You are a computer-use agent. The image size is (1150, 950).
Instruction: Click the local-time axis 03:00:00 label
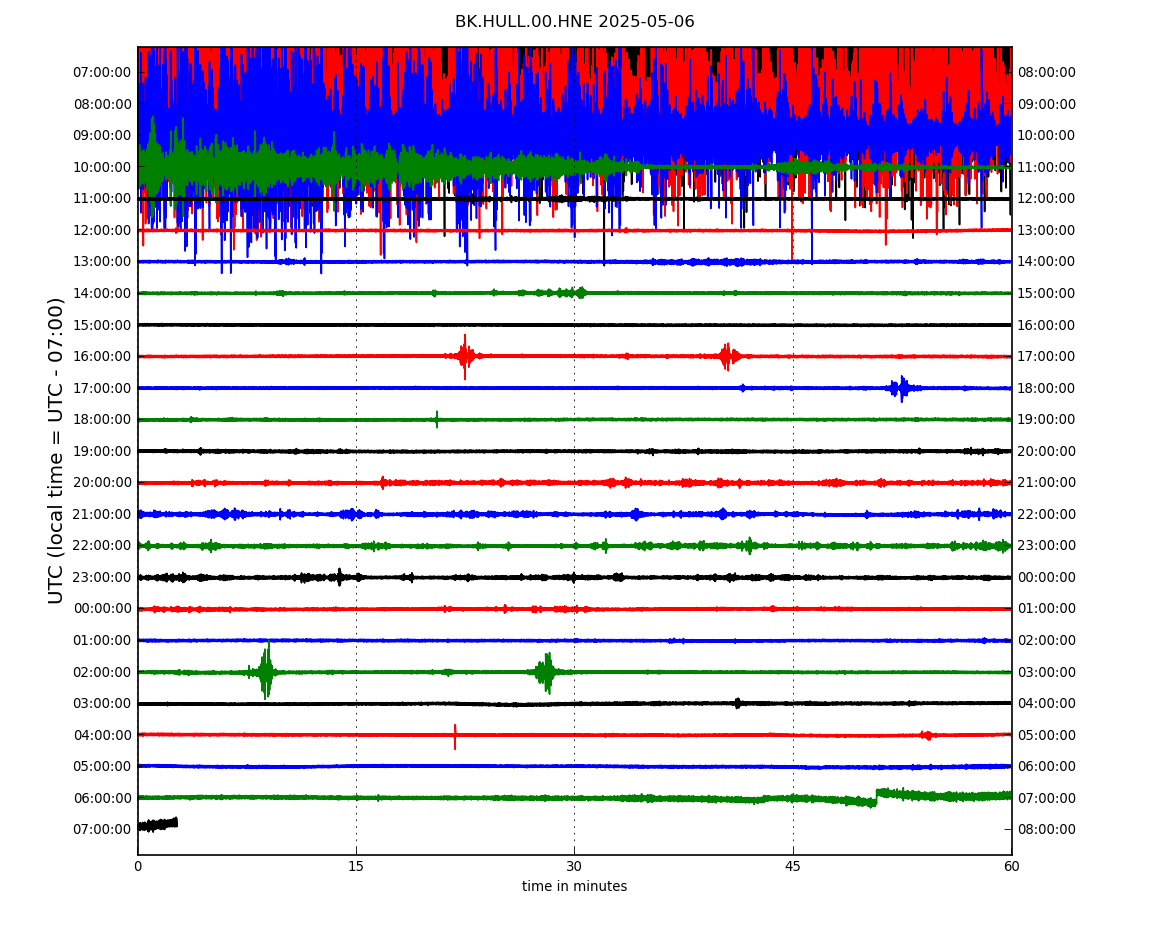tap(1047, 672)
